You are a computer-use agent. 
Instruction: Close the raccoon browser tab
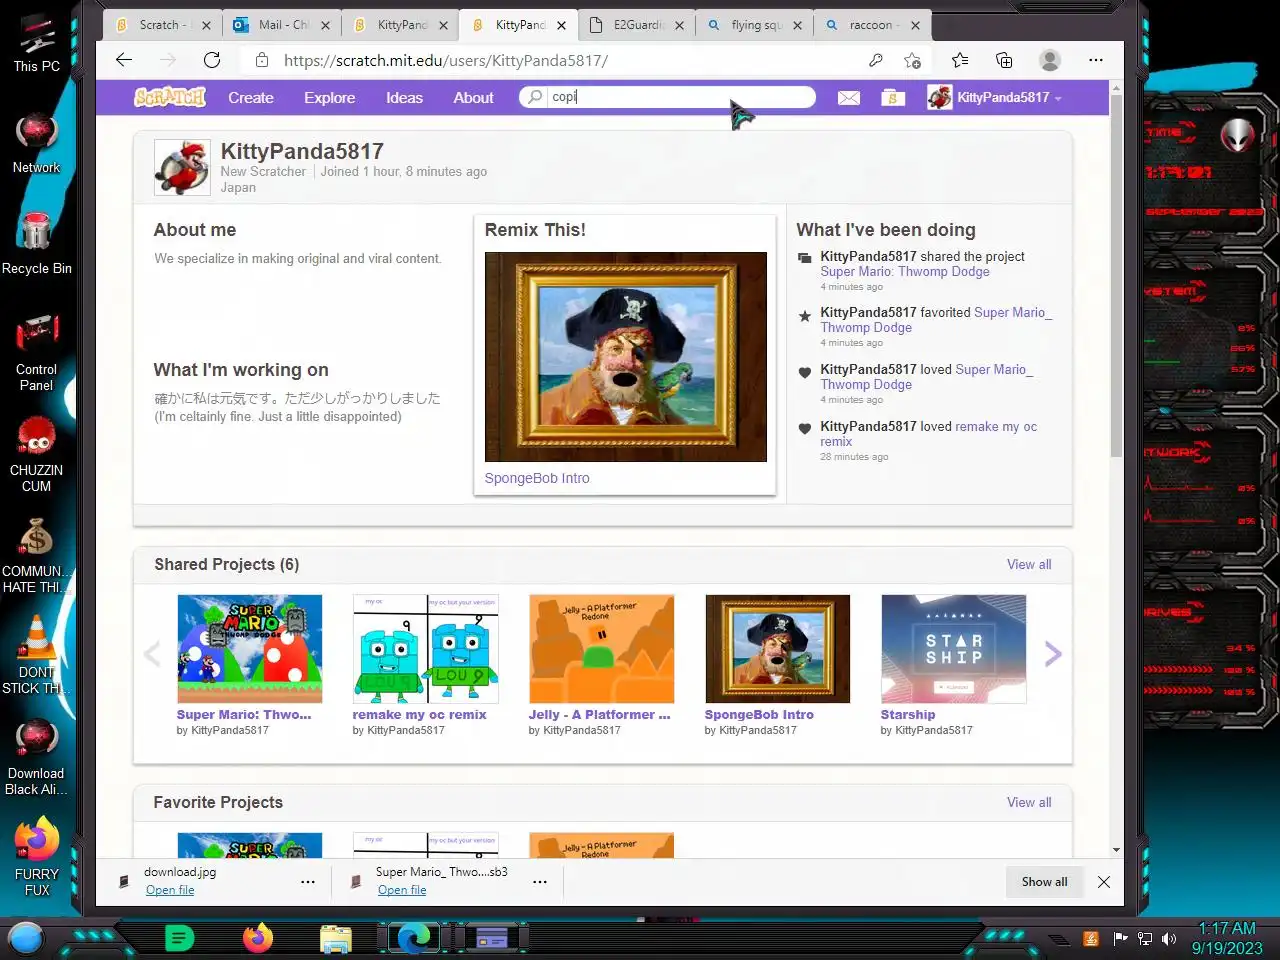[x=914, y=26]
